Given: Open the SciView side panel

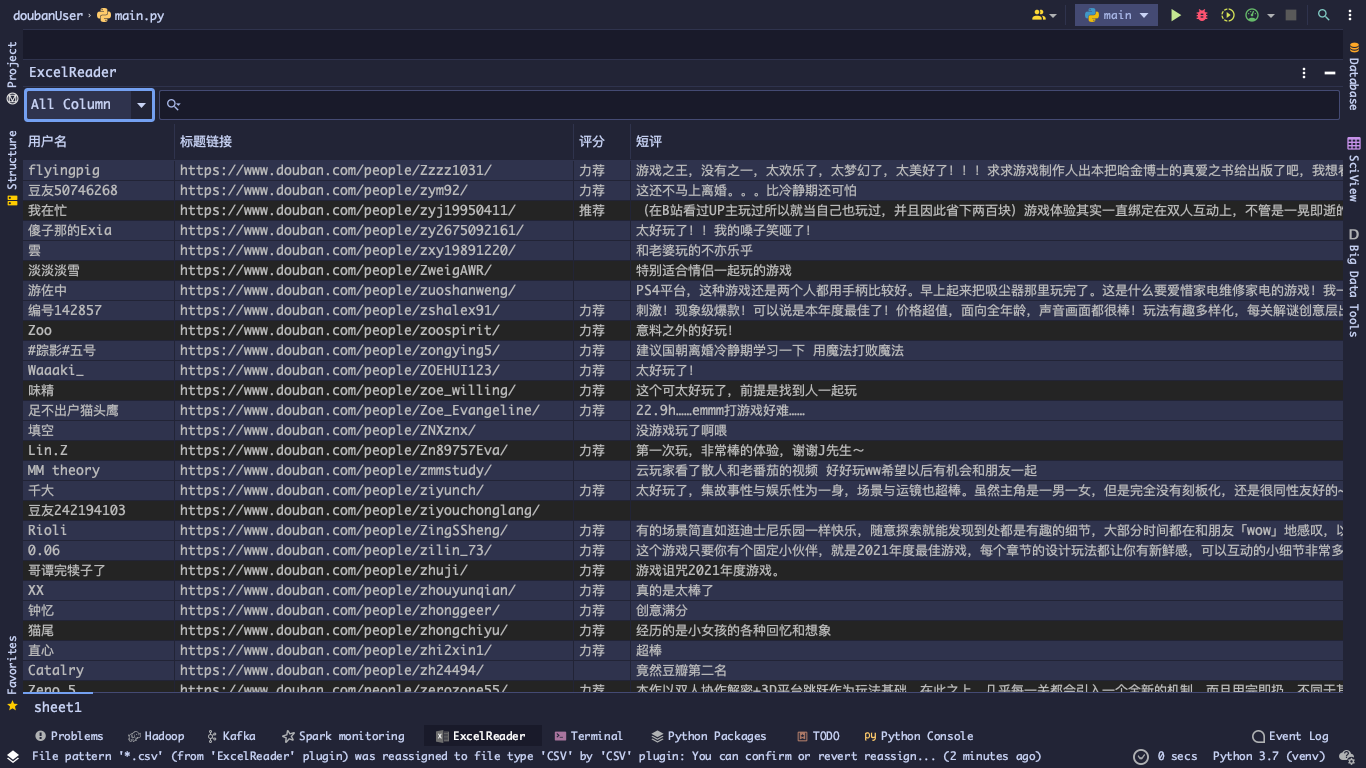Looking at the screenshot, I should [1354, 170].
